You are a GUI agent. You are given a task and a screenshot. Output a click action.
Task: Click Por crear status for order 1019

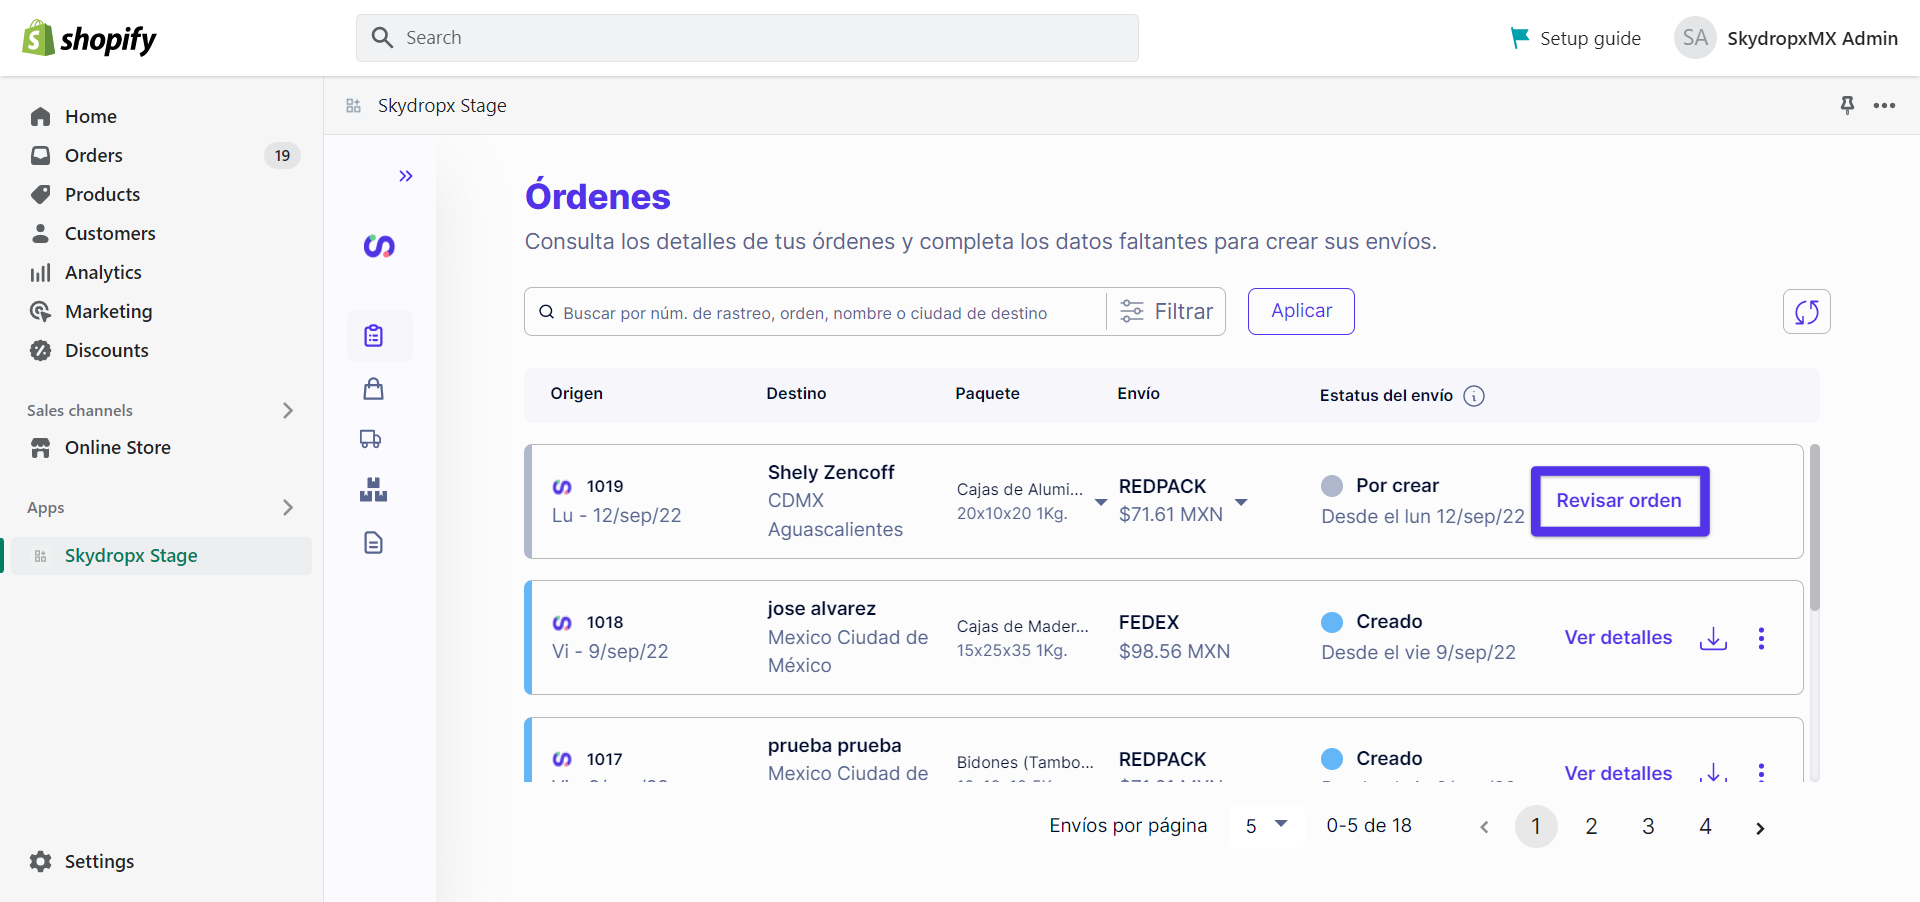click(1397, 486)
